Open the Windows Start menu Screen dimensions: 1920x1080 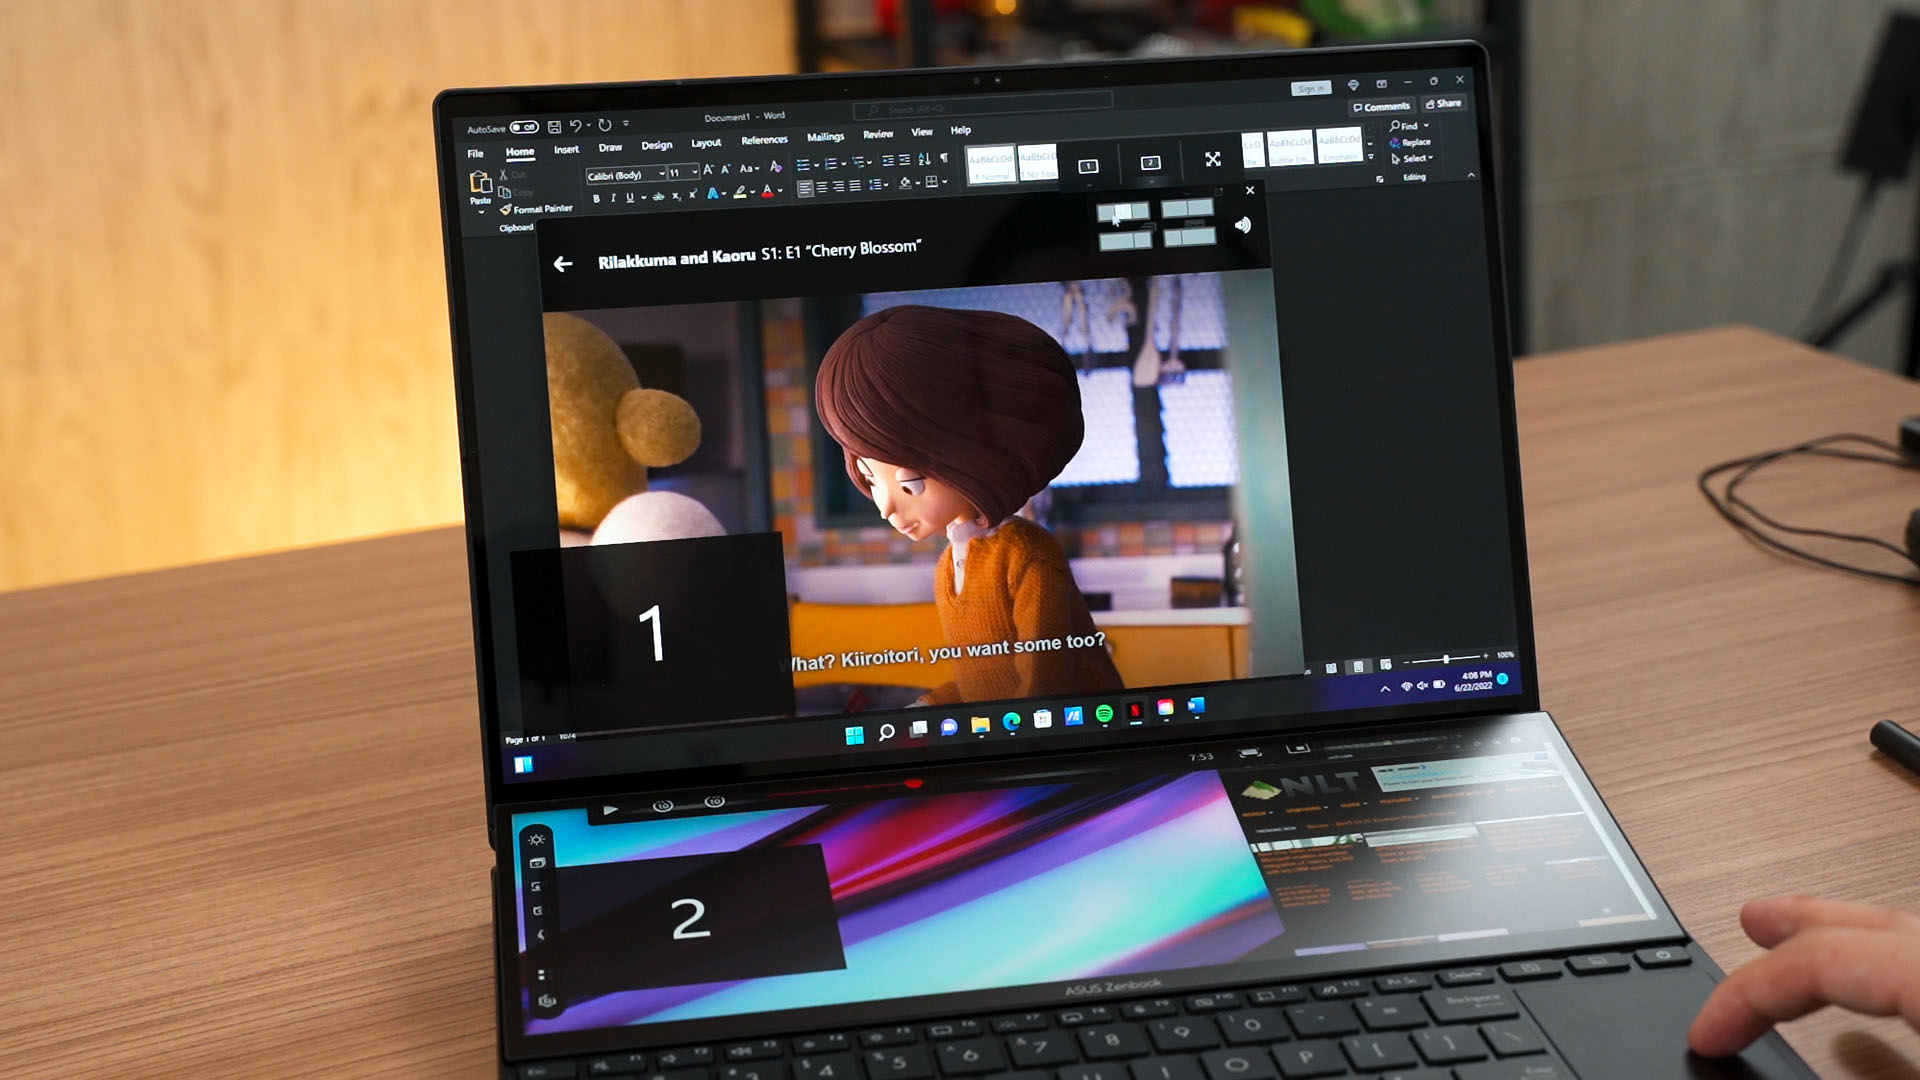pyautogui.click(x=854, y=735)
